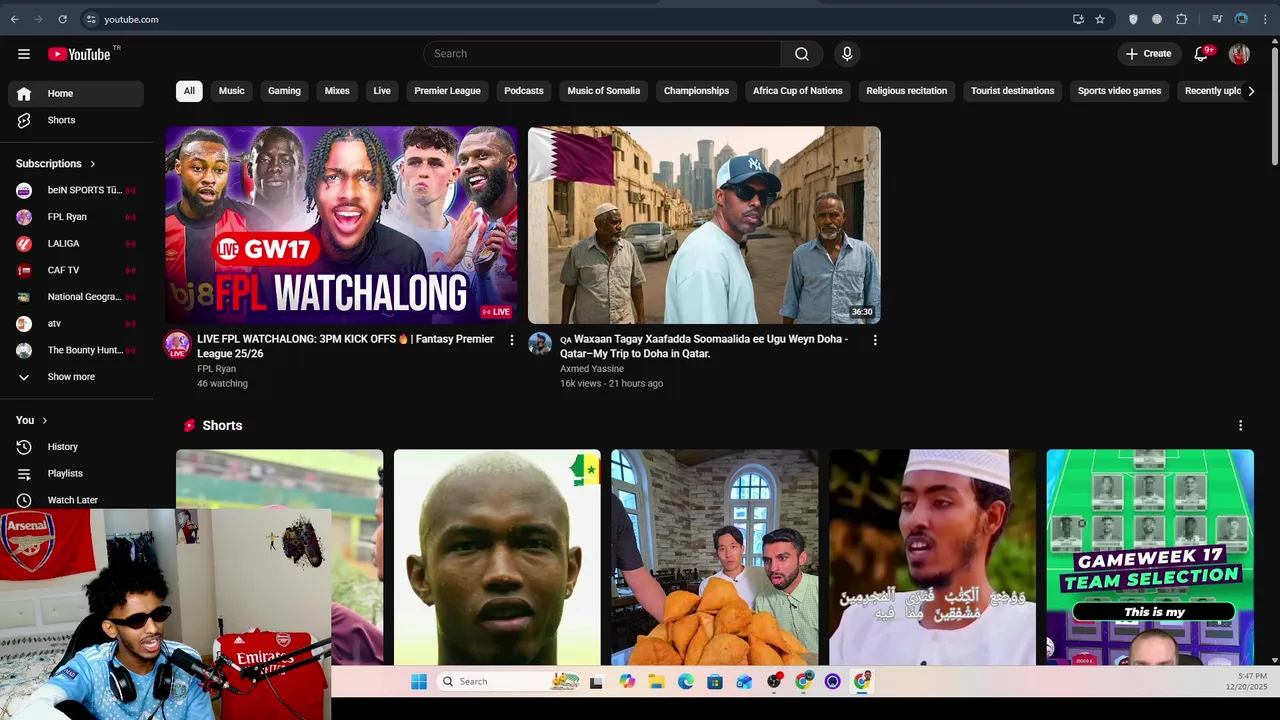Screen dimensions: 1280x720
Task: Select the Podcasts filter chip
Action: (524, 91)
